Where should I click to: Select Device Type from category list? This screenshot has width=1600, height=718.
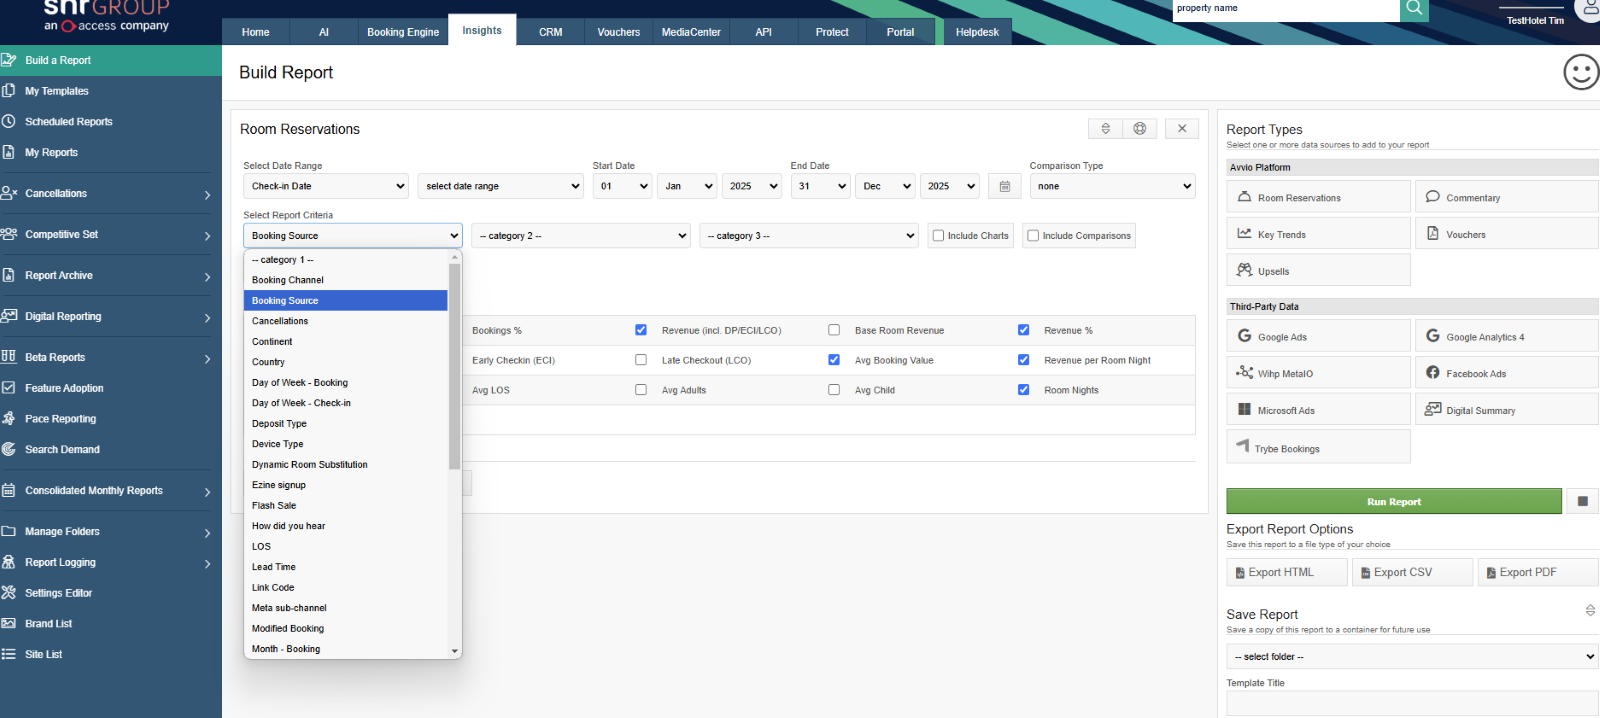coord(346,444)
